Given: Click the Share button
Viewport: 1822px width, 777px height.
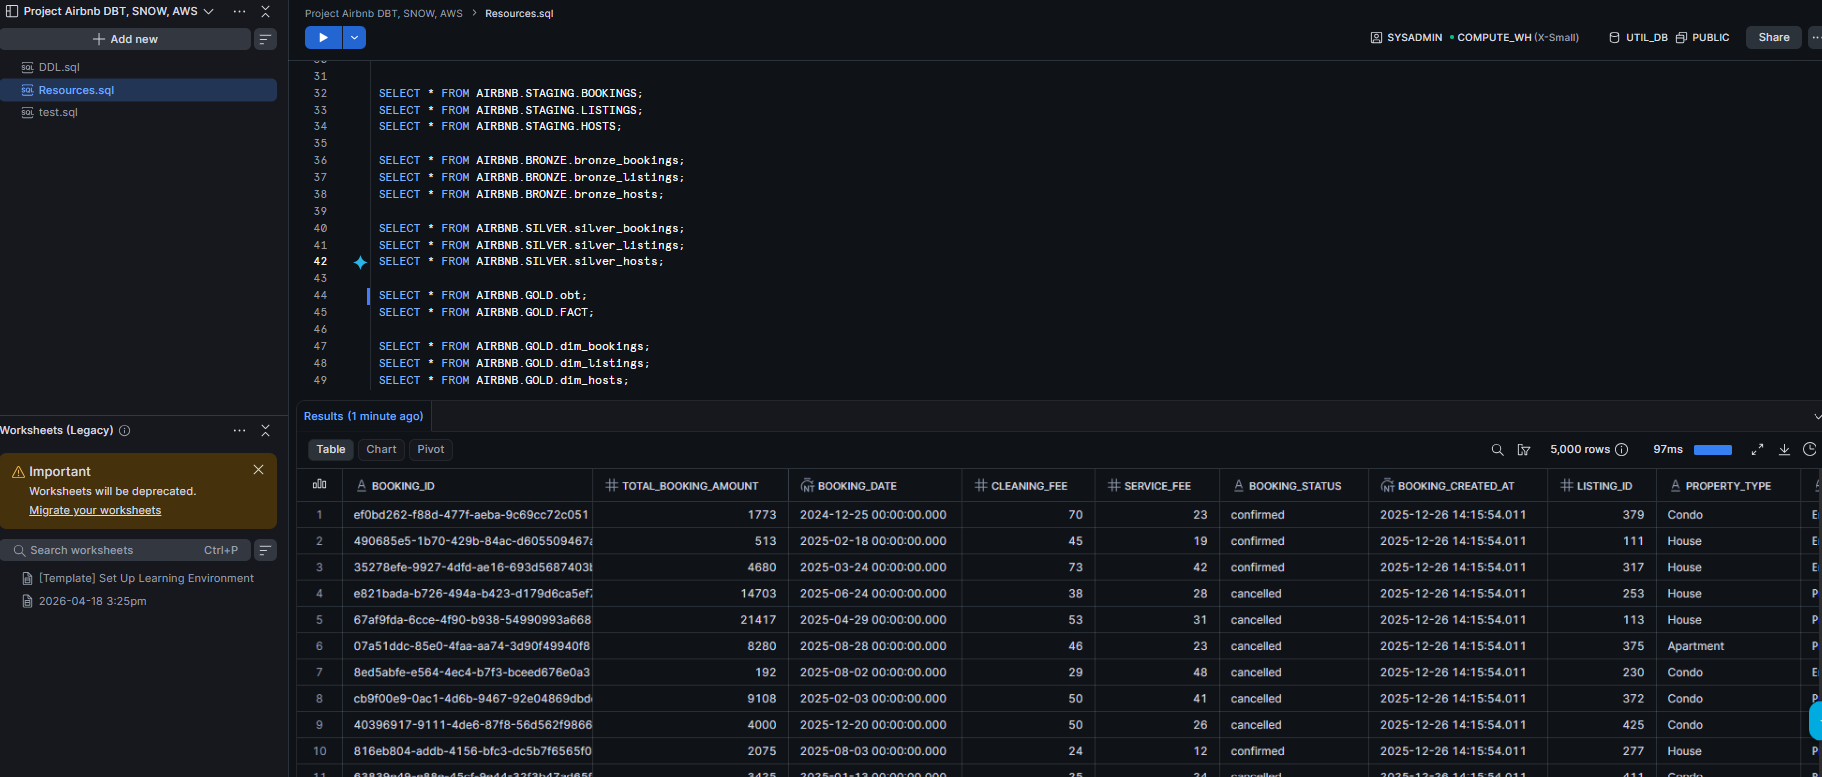Looking at the screenshot, I should point(1774,37).
